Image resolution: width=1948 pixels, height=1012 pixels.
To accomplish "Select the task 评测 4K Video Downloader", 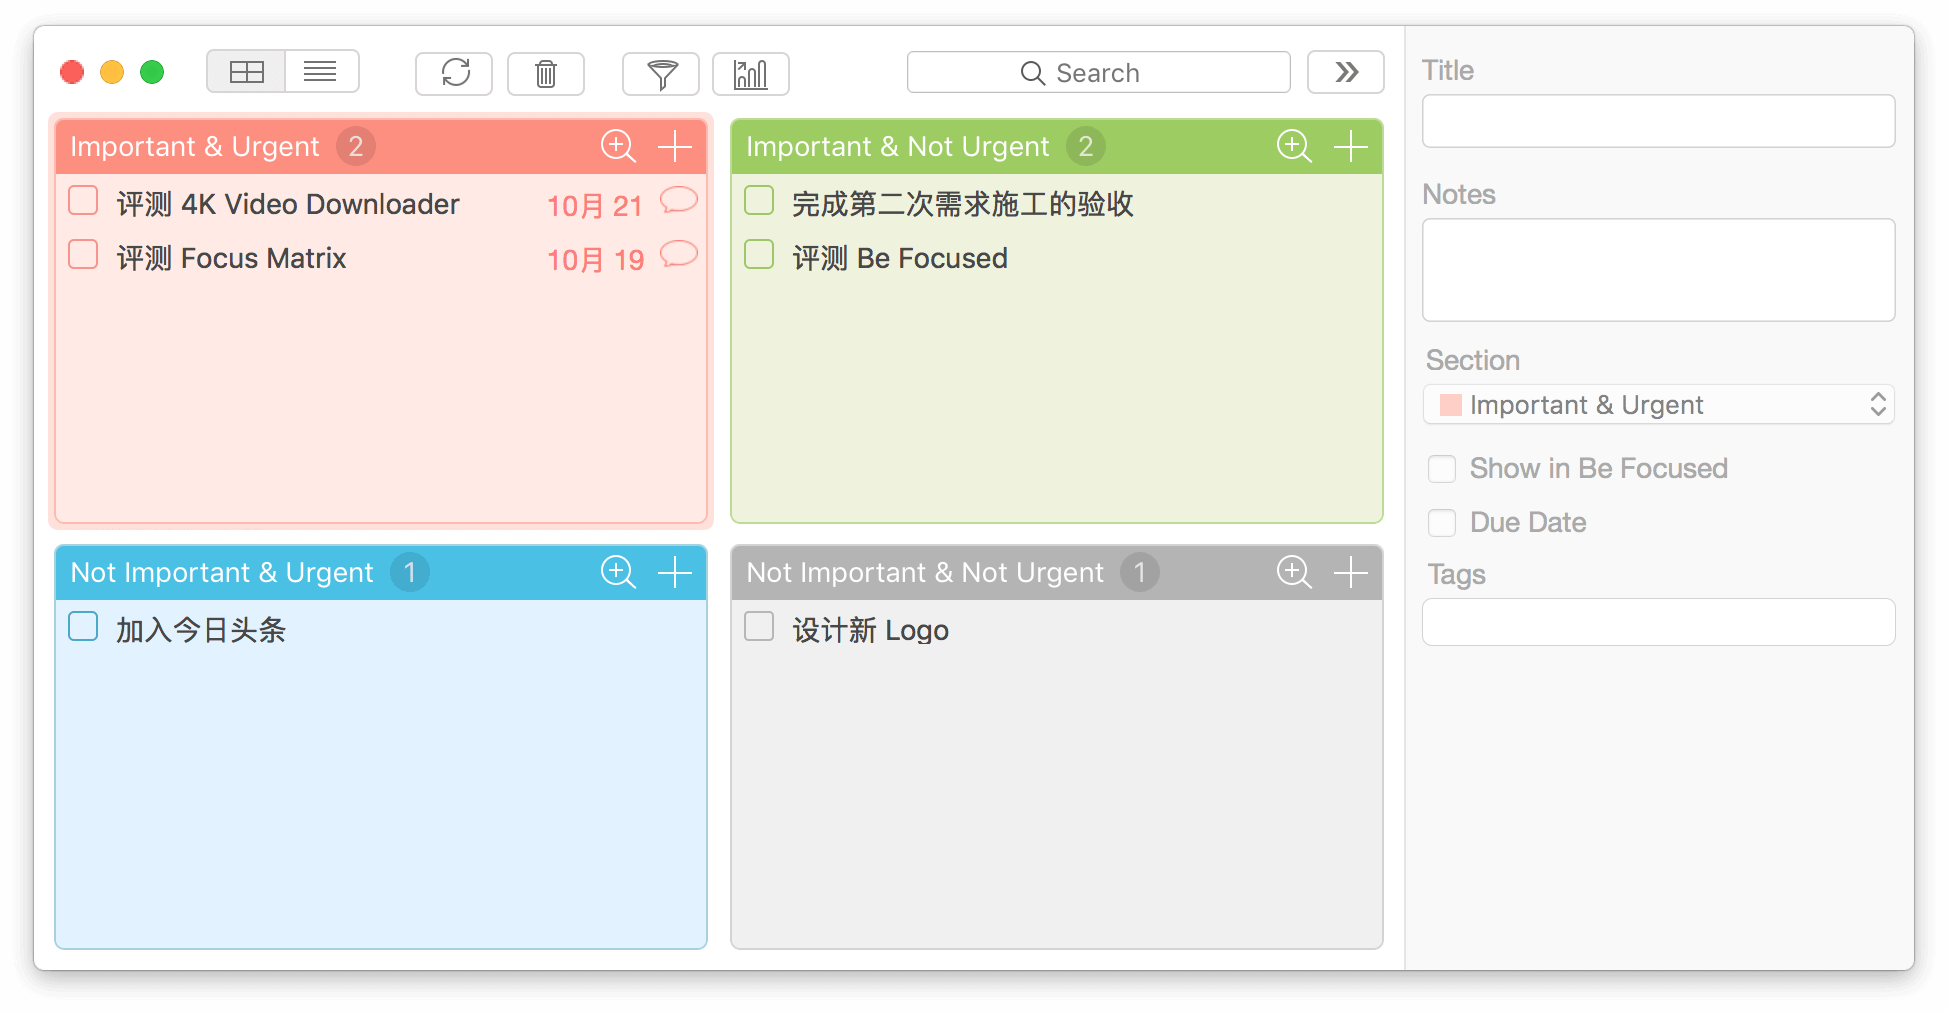I will click(288, 204).
